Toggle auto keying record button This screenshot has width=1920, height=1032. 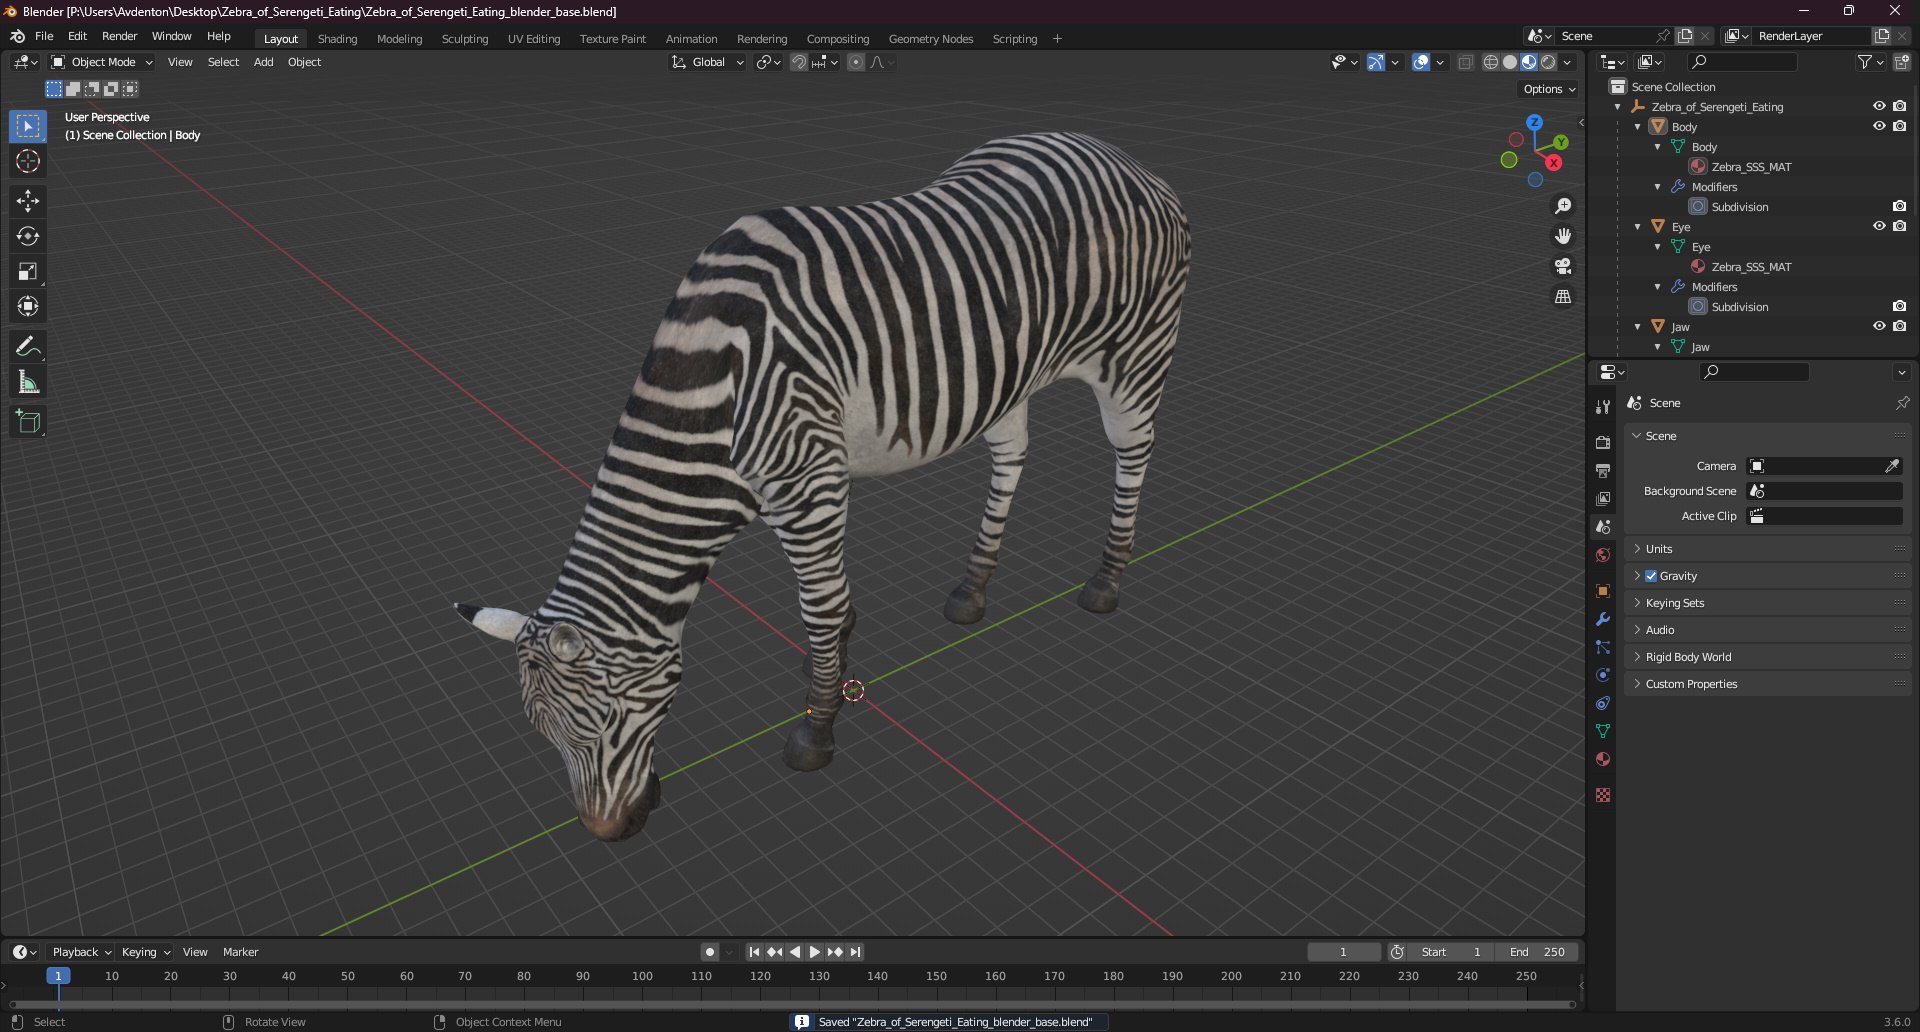[x=709, y=952]
